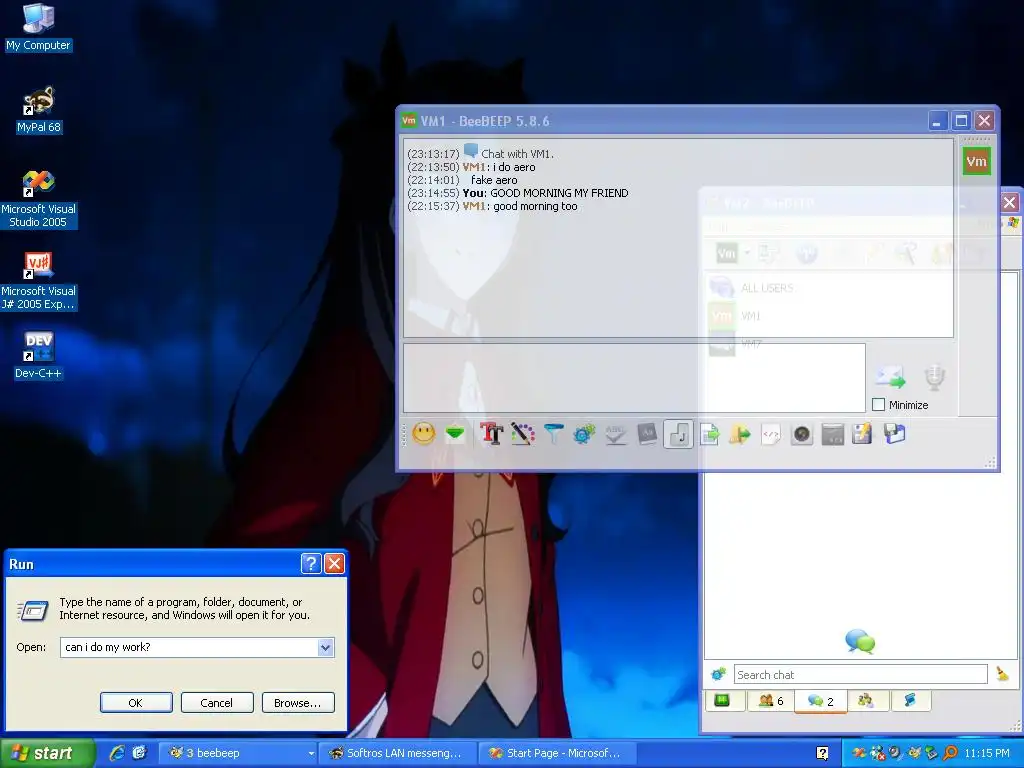The height and width of the screenshot is (768, 1024).
Task: Expand the 3 beebeep taskbar group
Action: pyautogui.click(x=238, y=753)
